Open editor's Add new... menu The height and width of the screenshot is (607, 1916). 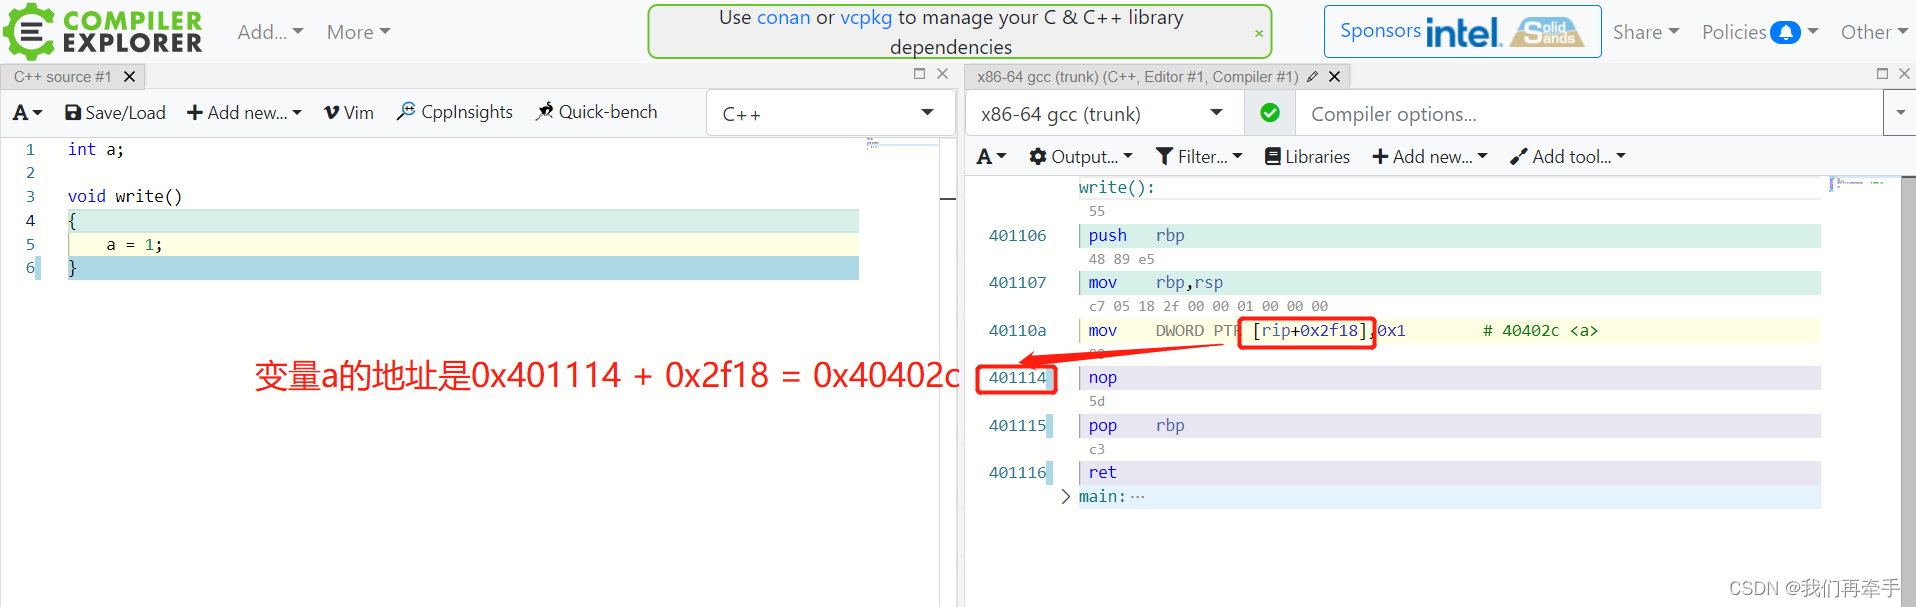tap(244, 113)
